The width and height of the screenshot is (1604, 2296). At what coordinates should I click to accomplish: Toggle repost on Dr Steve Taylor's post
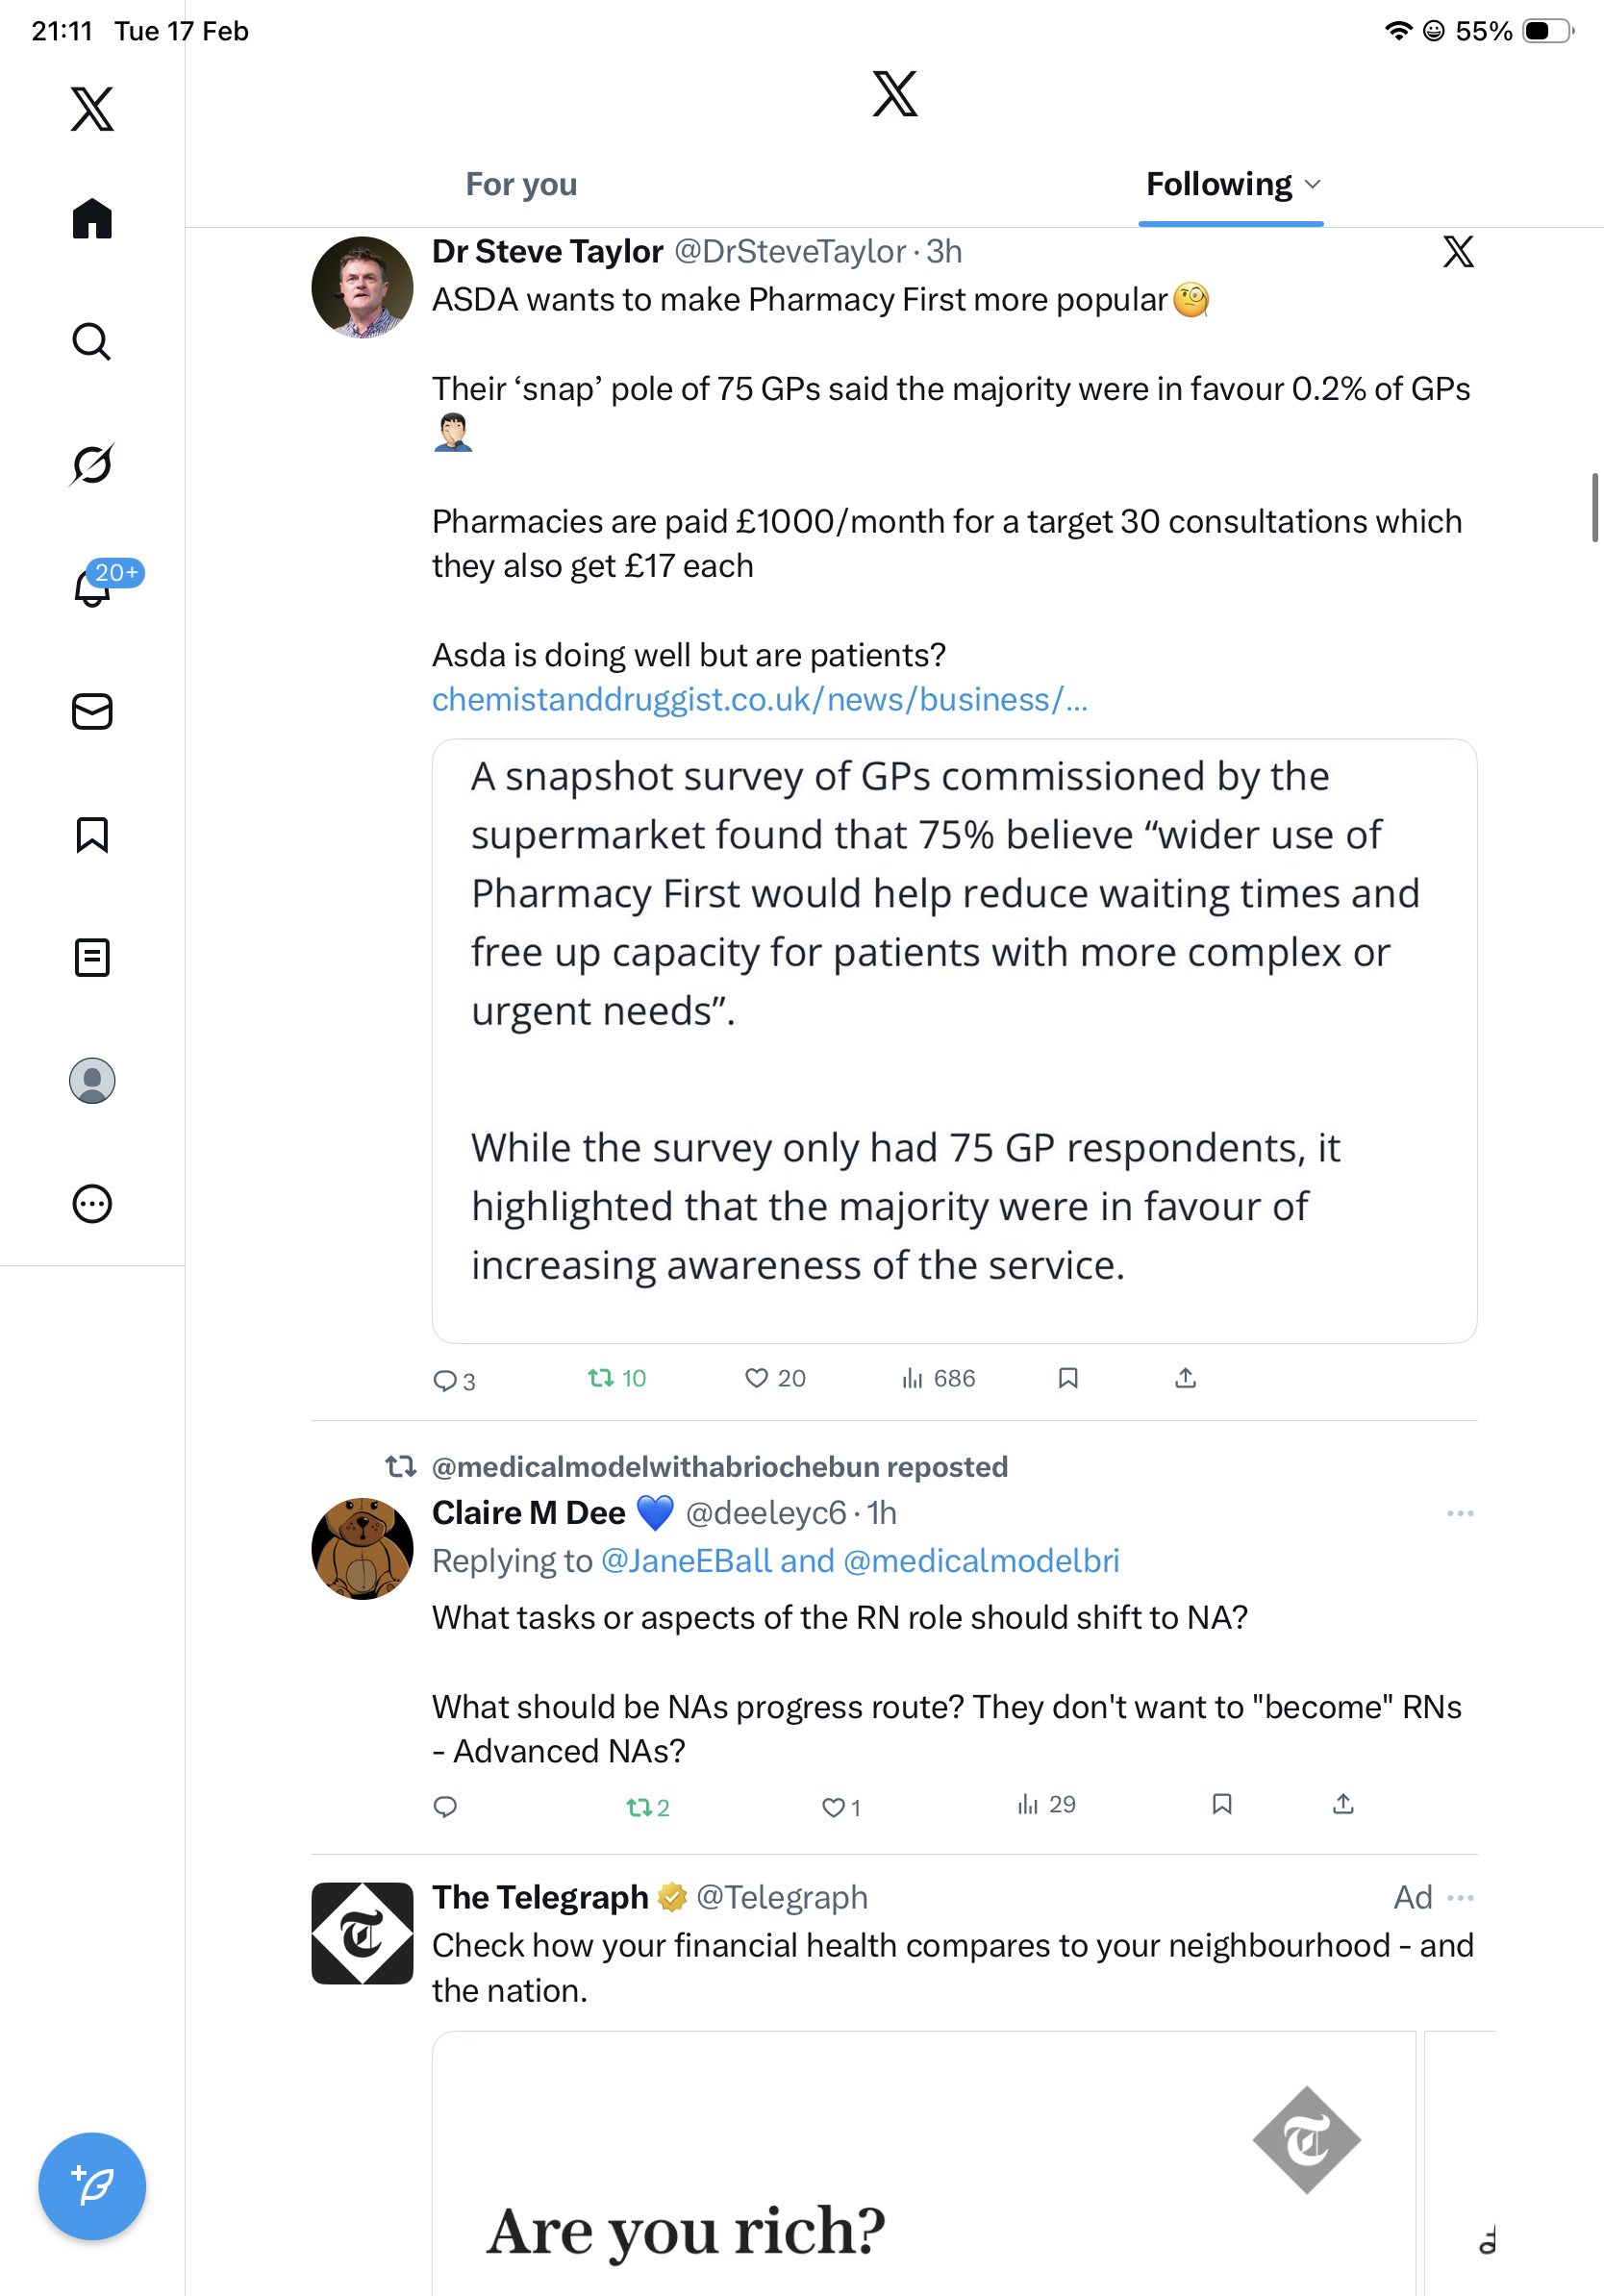(x=601, y=1378)
